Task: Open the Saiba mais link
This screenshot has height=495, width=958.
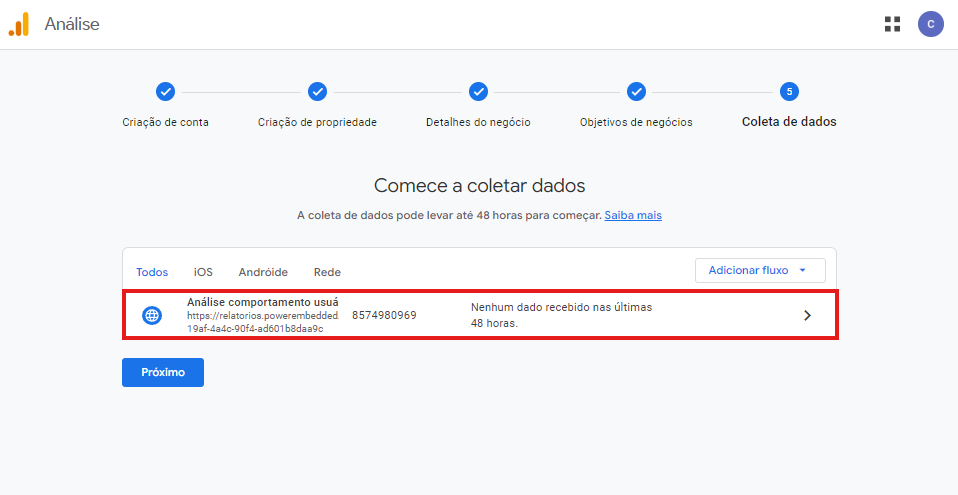Action: [633, 215]
